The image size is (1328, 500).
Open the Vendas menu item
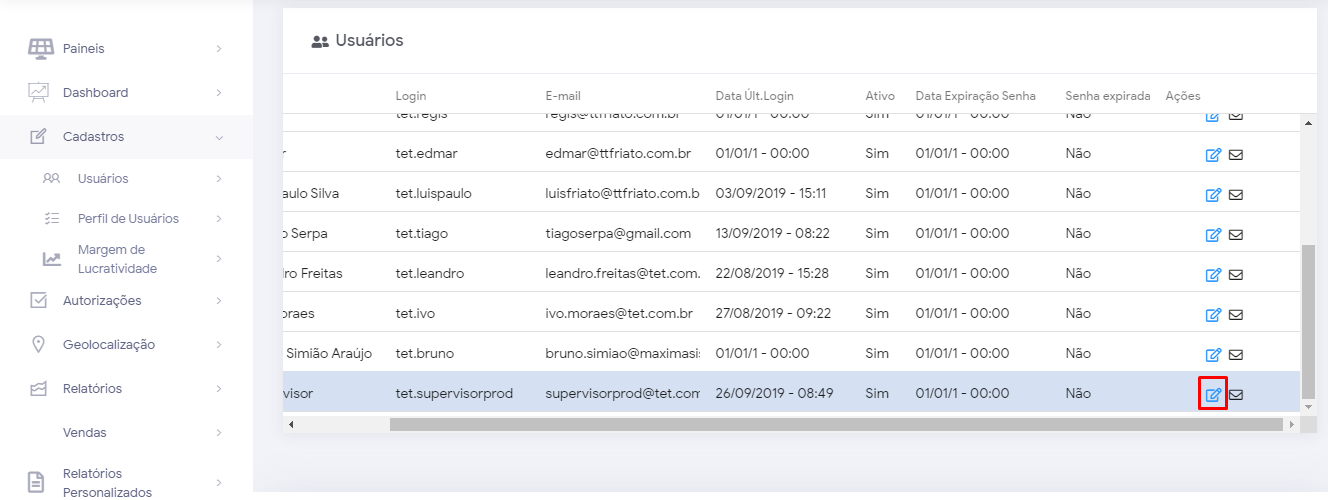[x=84, y=433]
